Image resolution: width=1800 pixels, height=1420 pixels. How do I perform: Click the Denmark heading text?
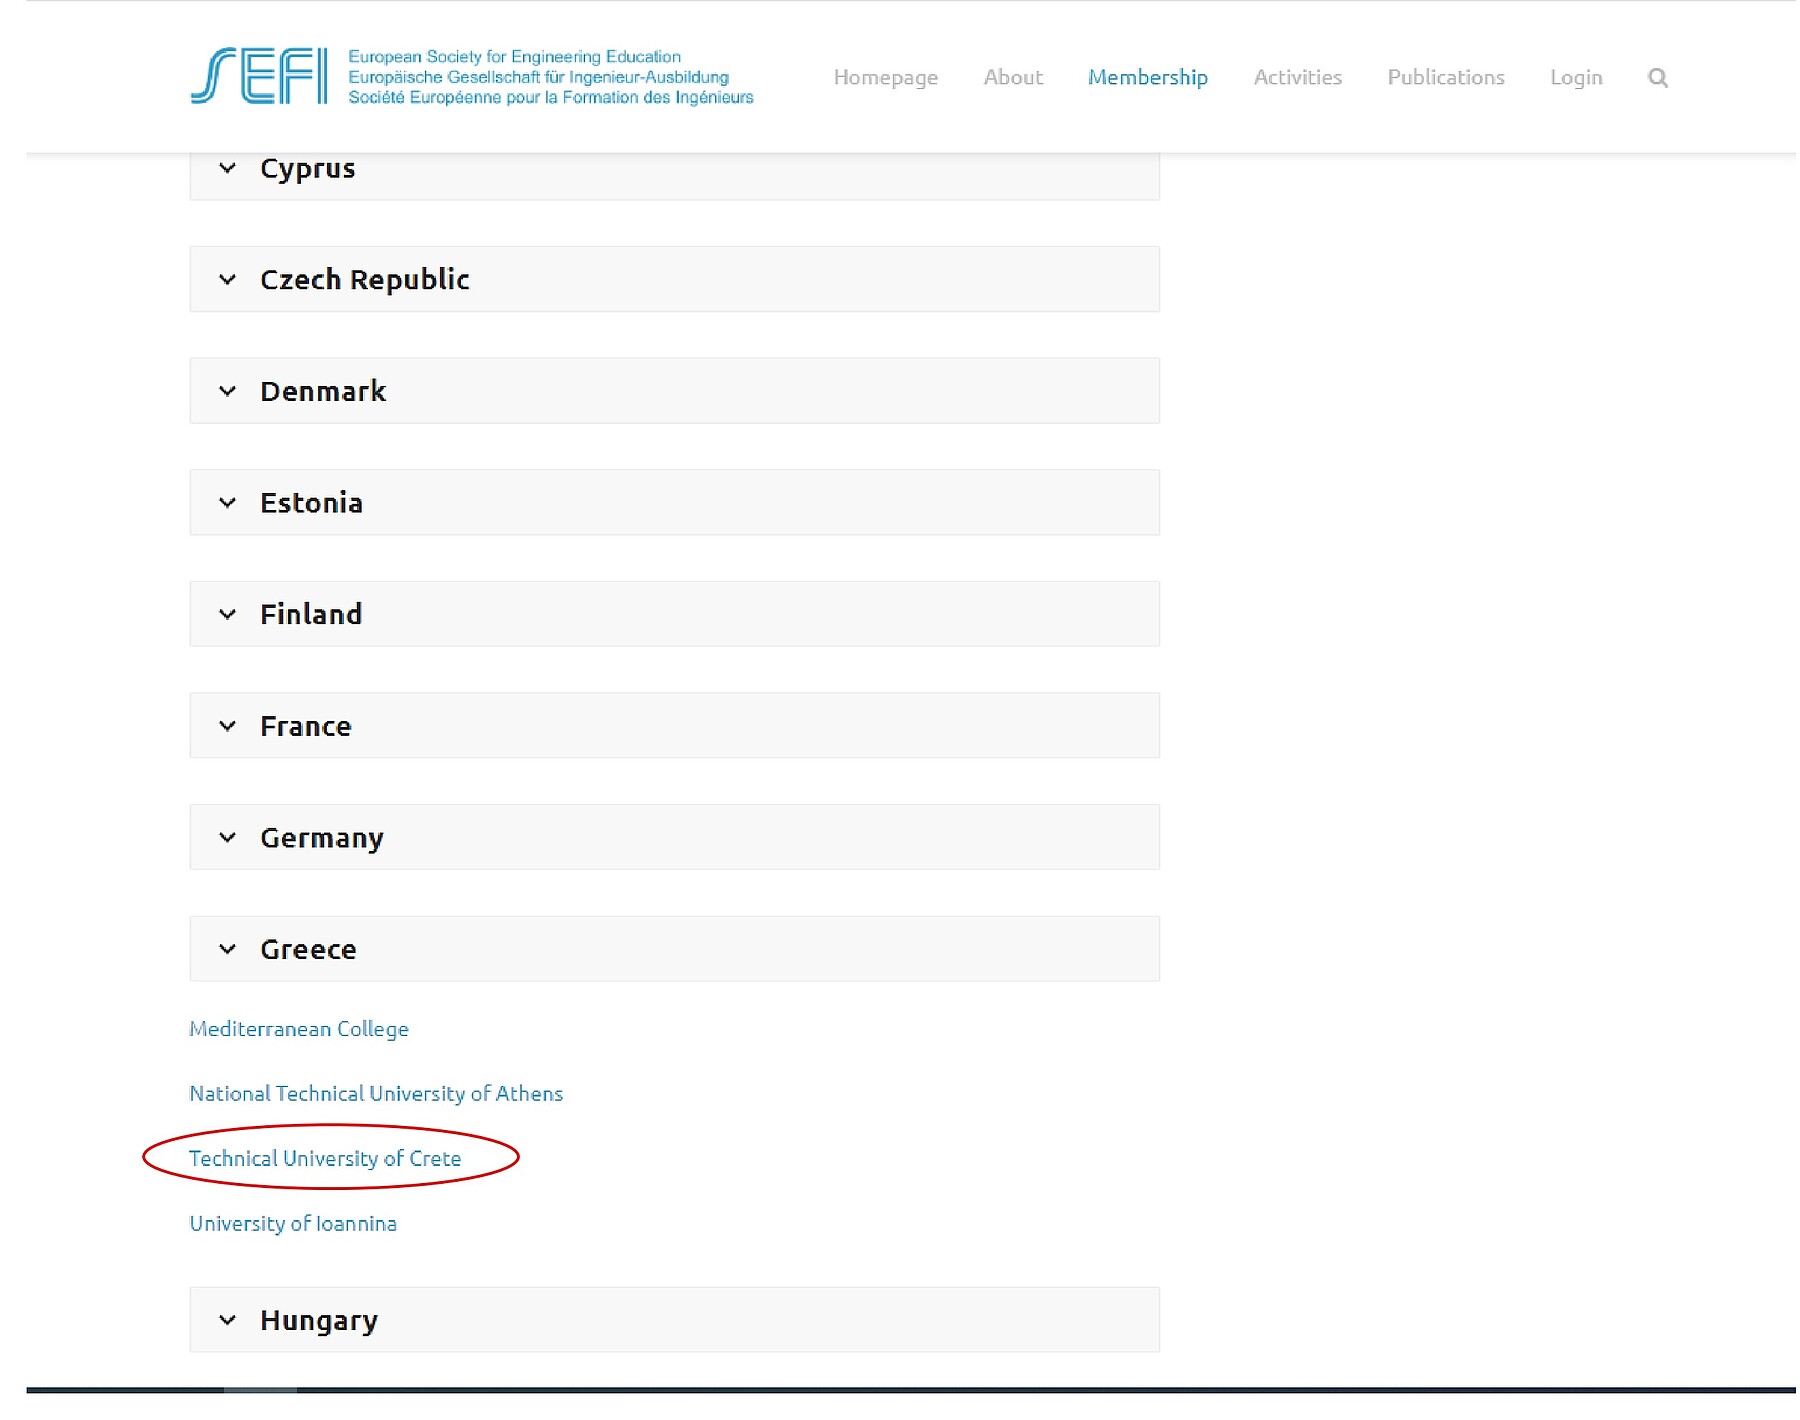(x=323, y=391)
